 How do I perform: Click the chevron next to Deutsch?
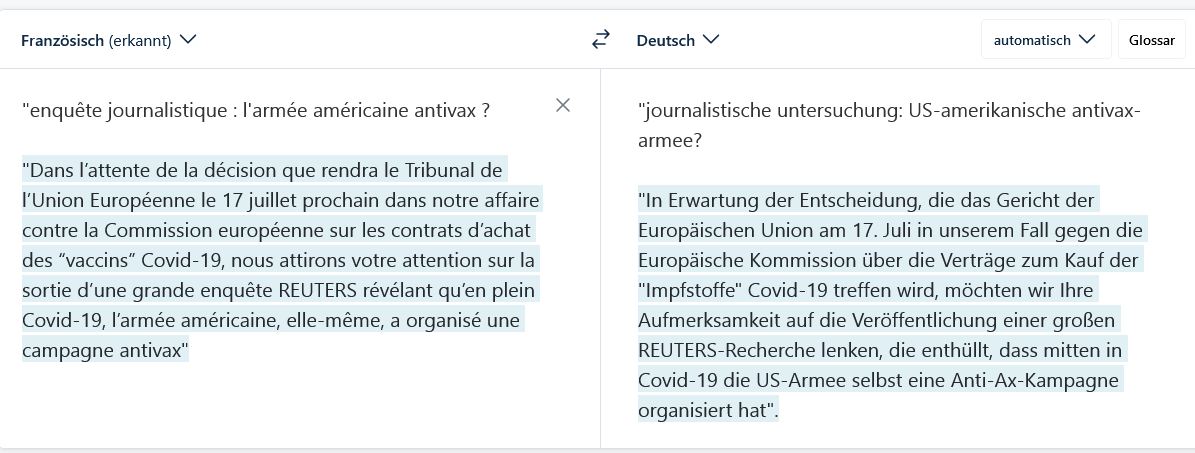[711, 40]
